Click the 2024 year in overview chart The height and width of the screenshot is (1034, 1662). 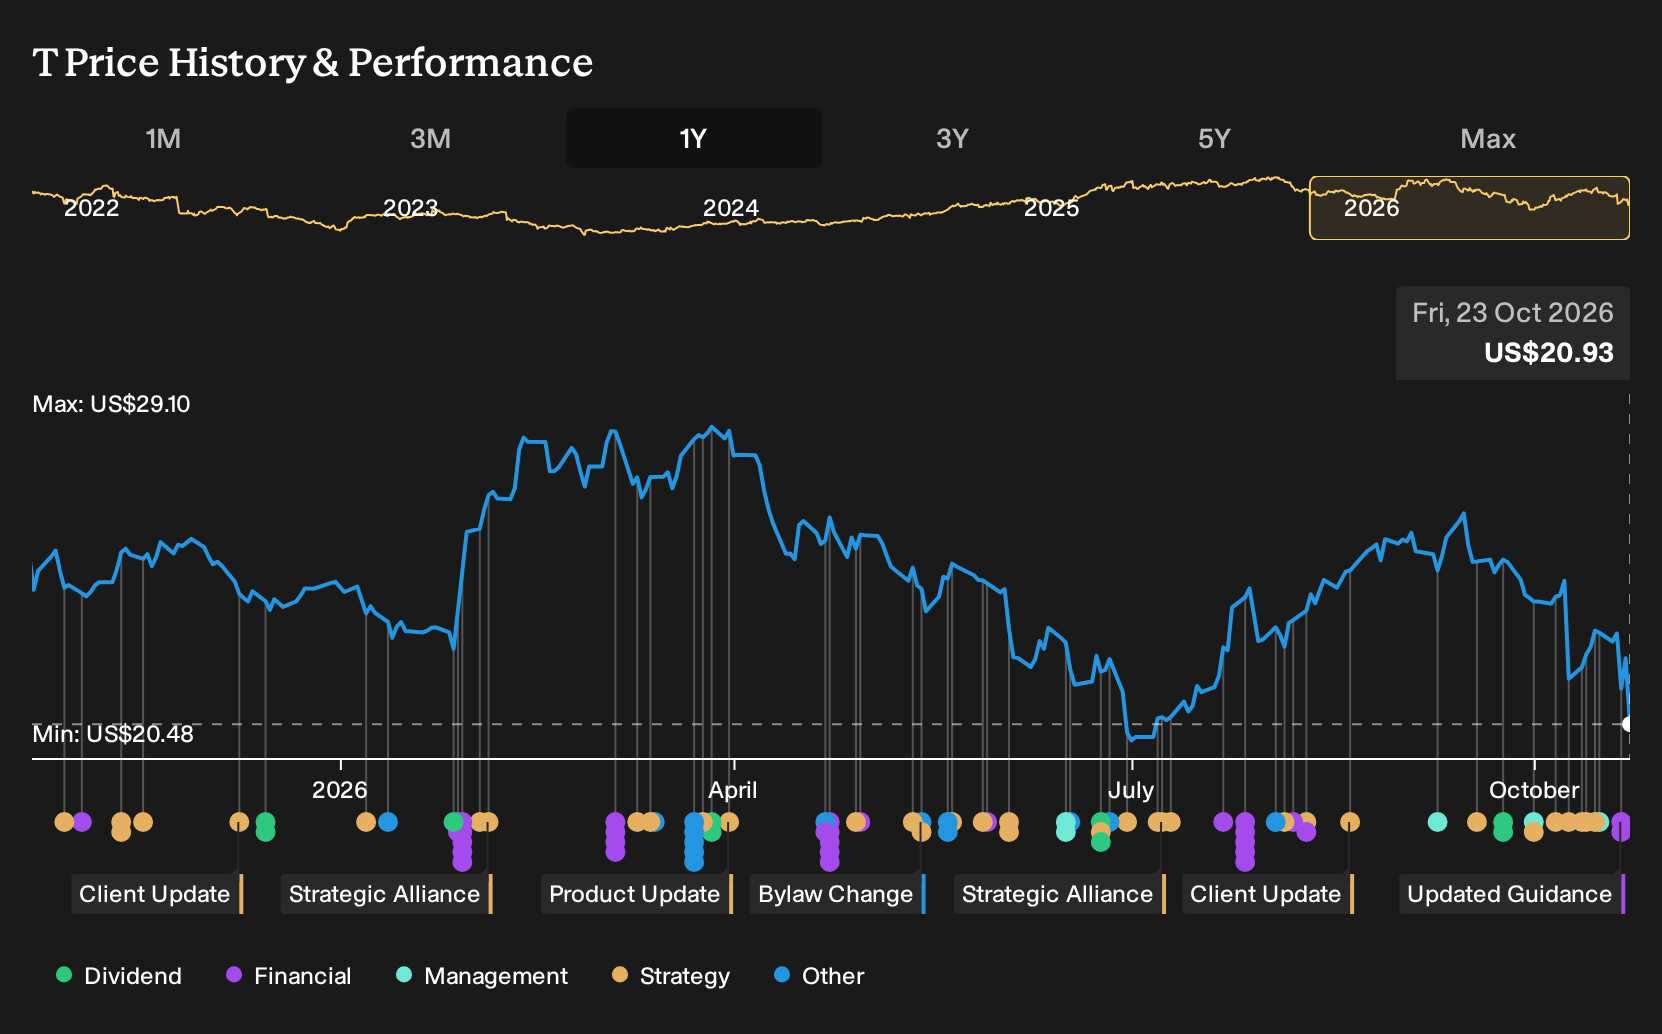coord(730,208)
